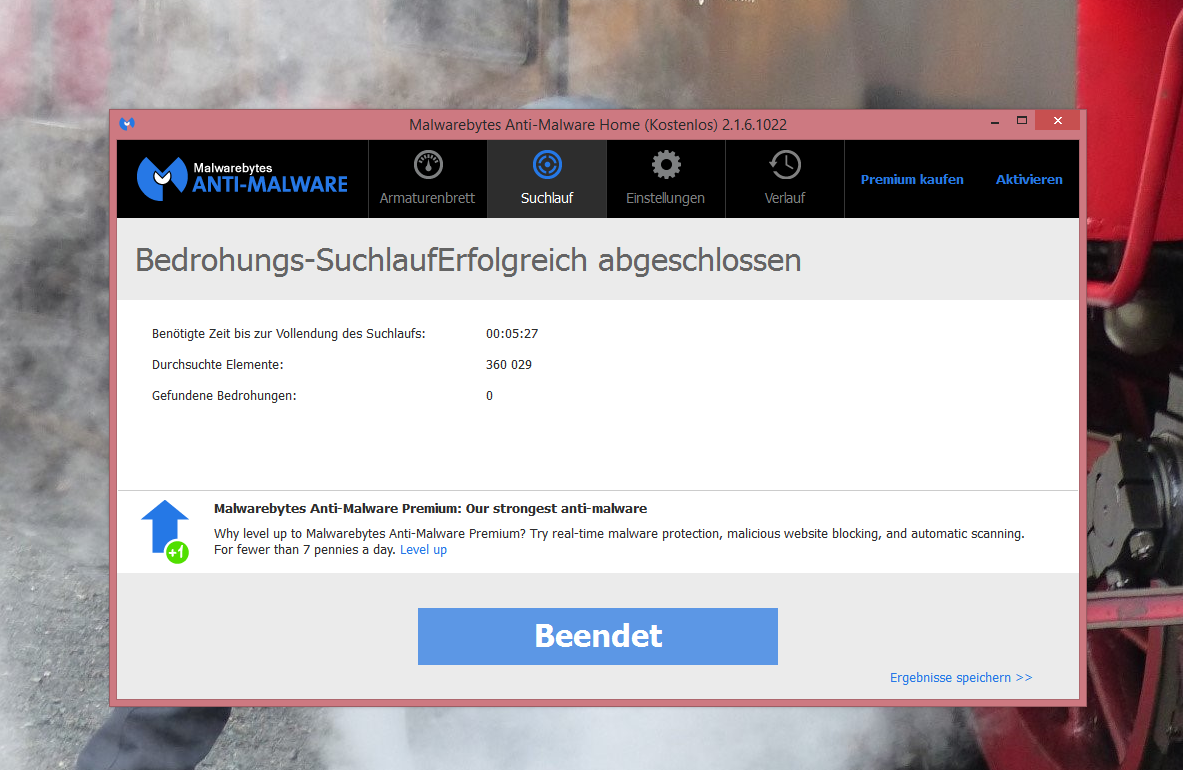Click the Benötigte Zeit label text
The image size is (1183, 770).
[x=288, y=333]
